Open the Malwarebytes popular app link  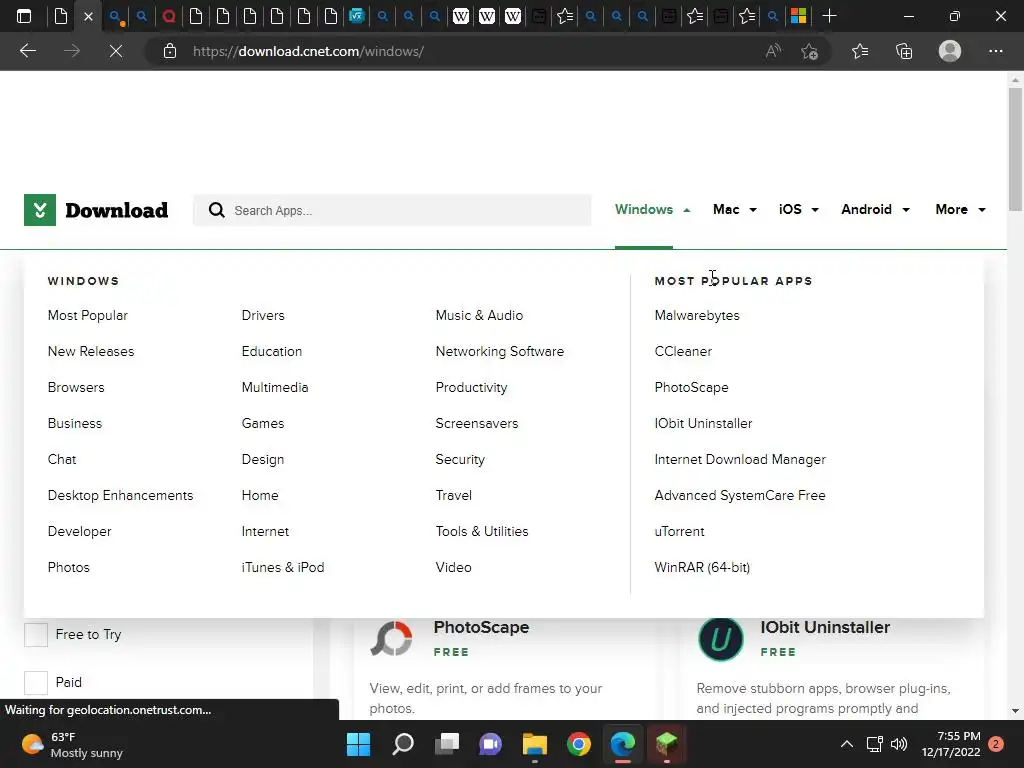pos(697,315)
